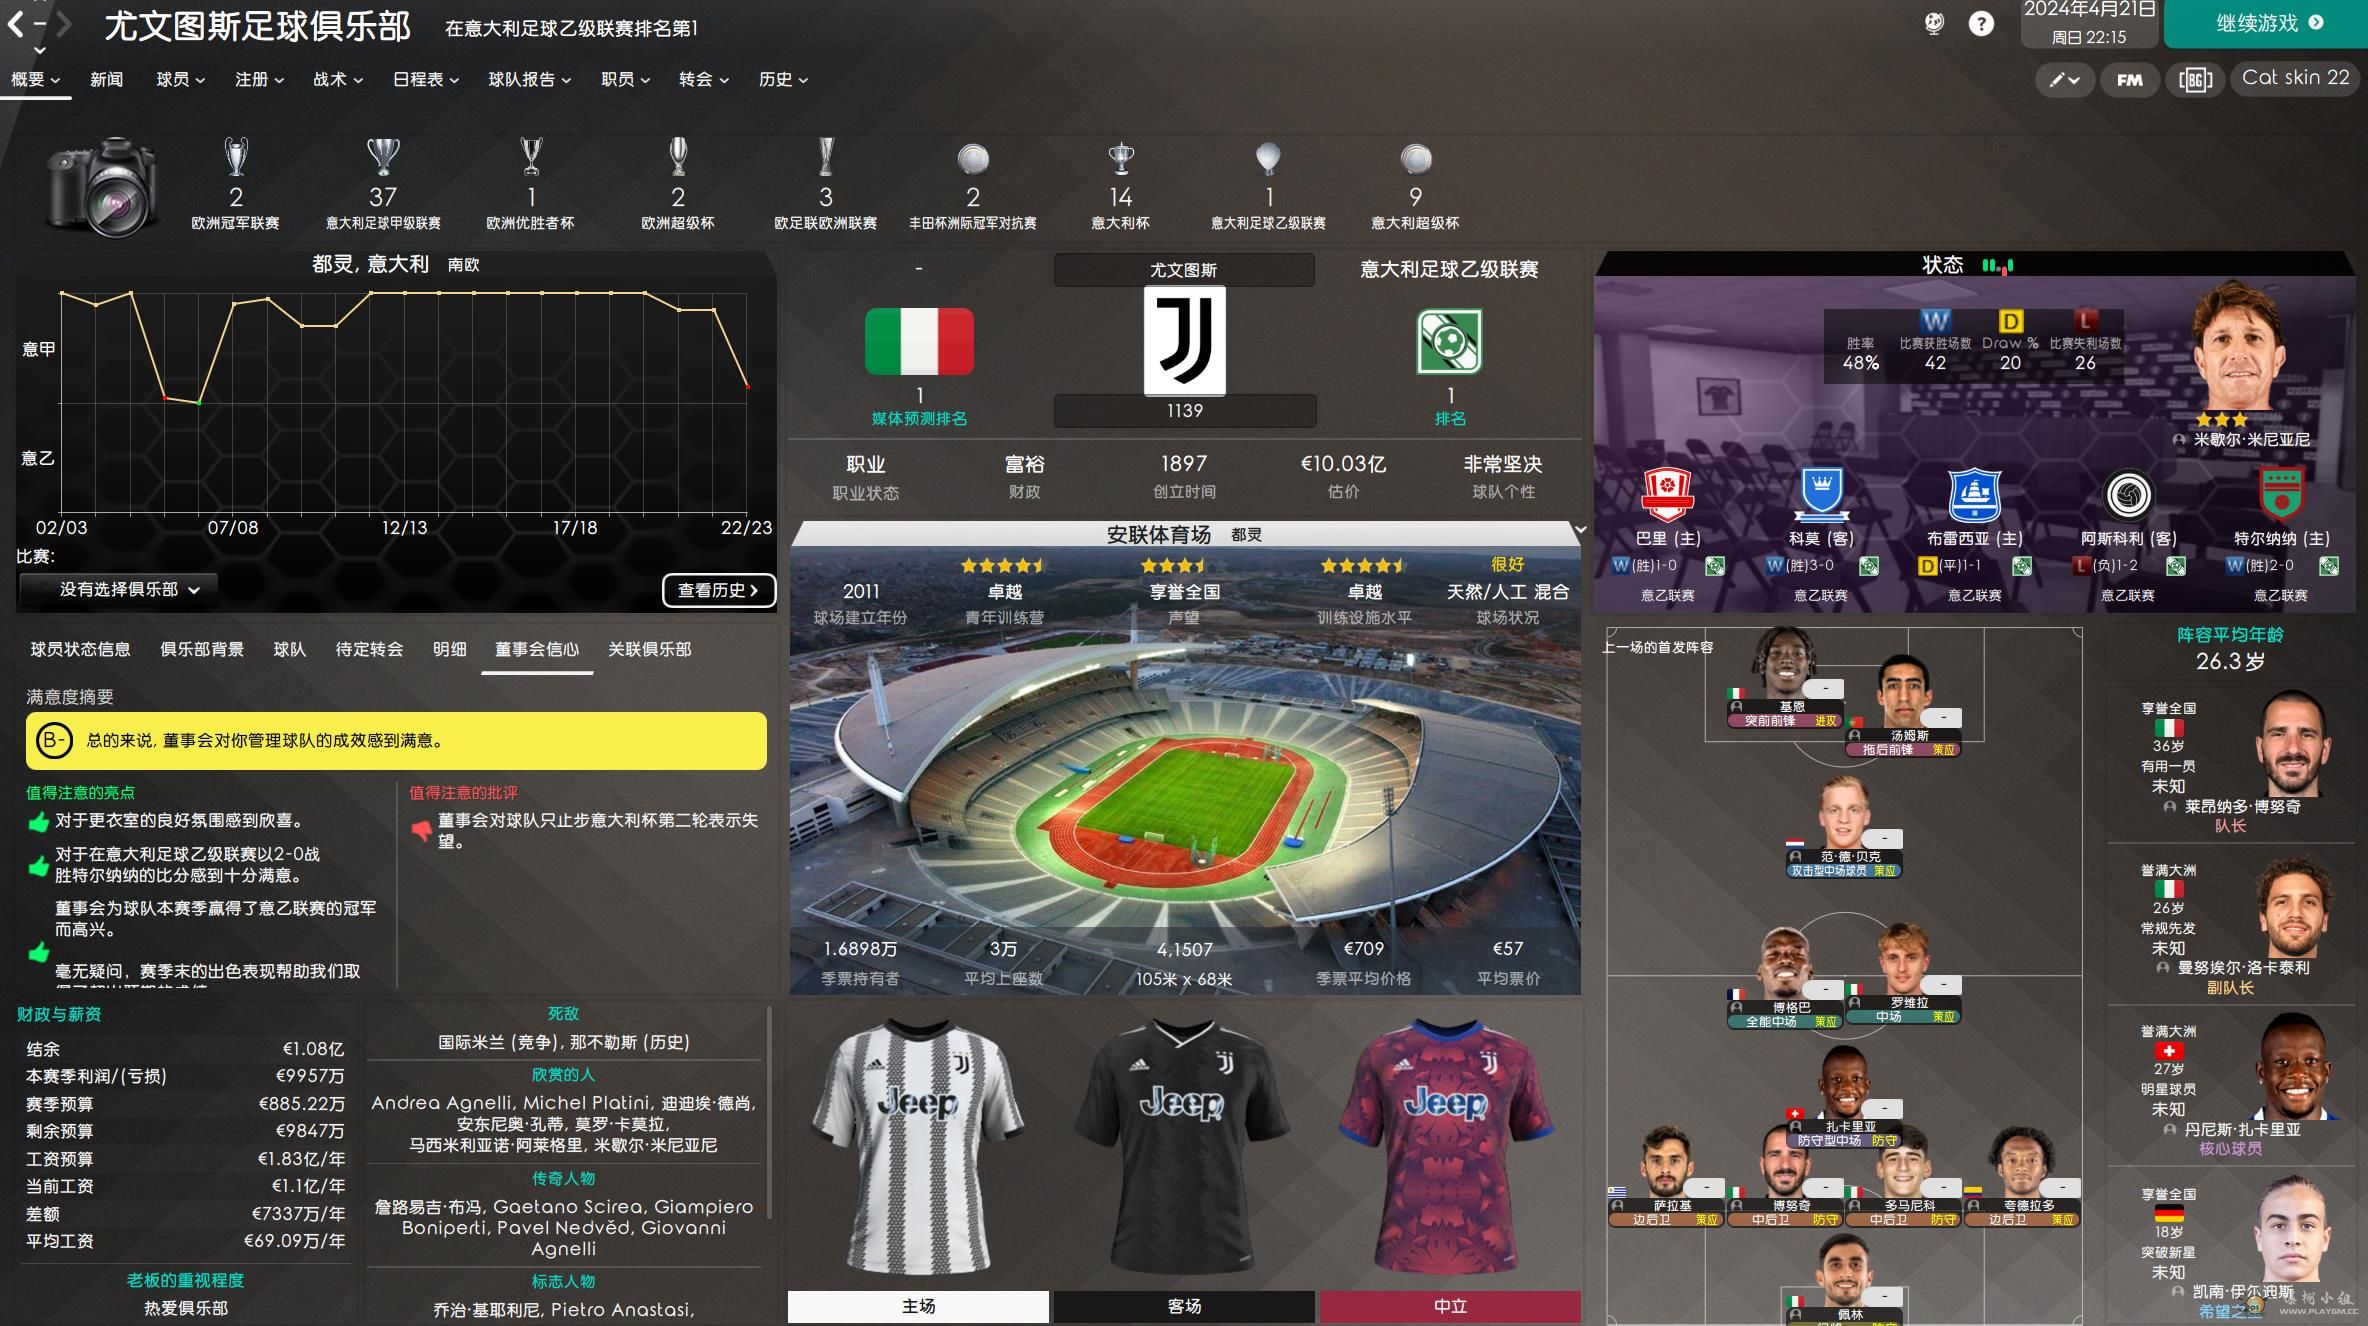The height and width of the screenshot is (1326, 2368).
Task: Click the Brescia club badge
Action: [x=1974, y=494]
